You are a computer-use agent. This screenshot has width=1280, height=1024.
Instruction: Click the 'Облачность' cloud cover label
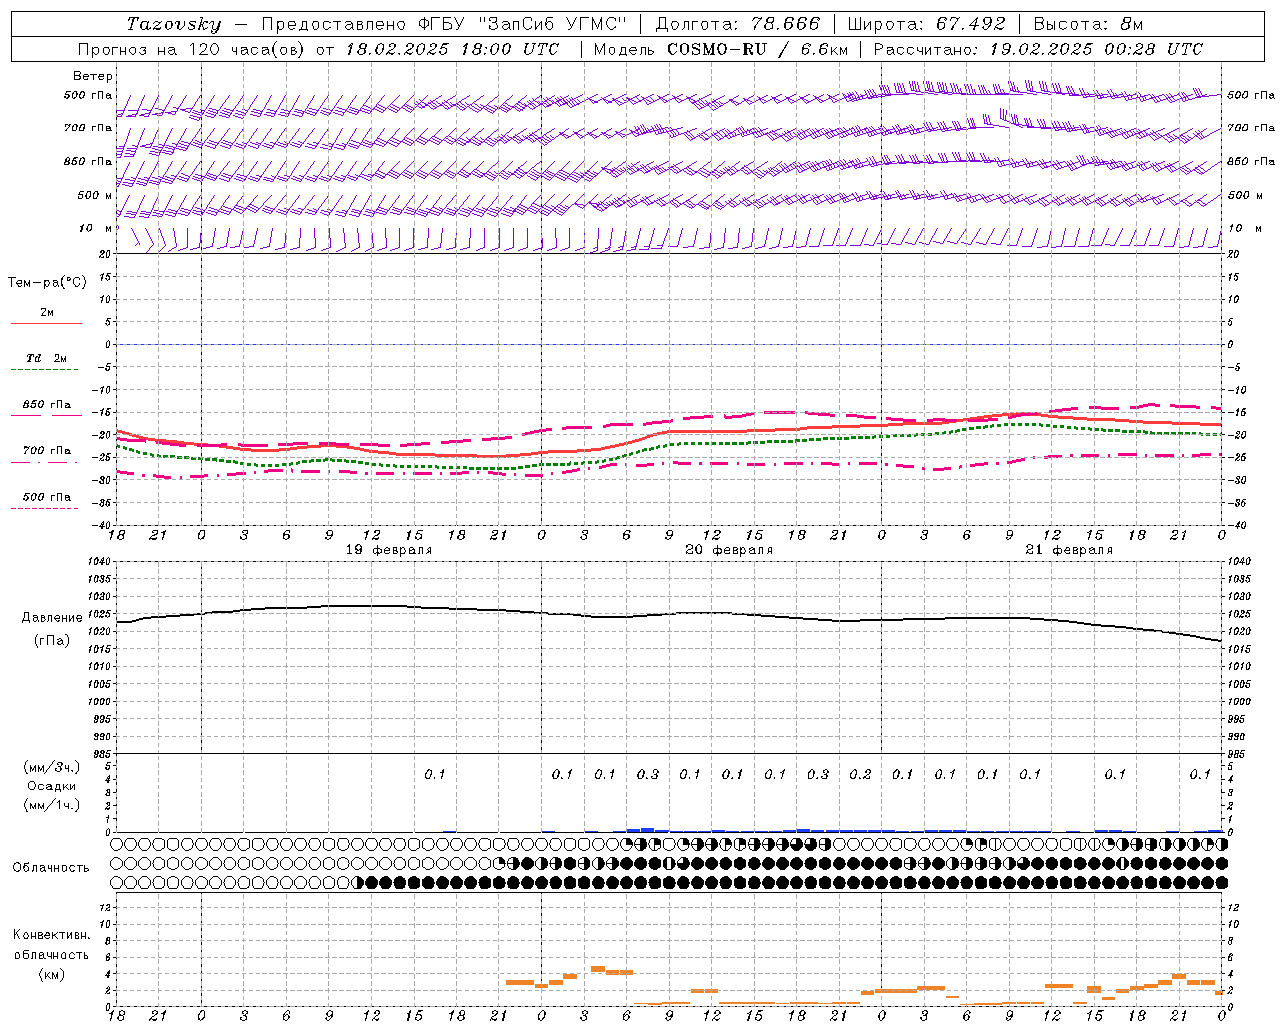pyautogui.click(x=51, y=868)
